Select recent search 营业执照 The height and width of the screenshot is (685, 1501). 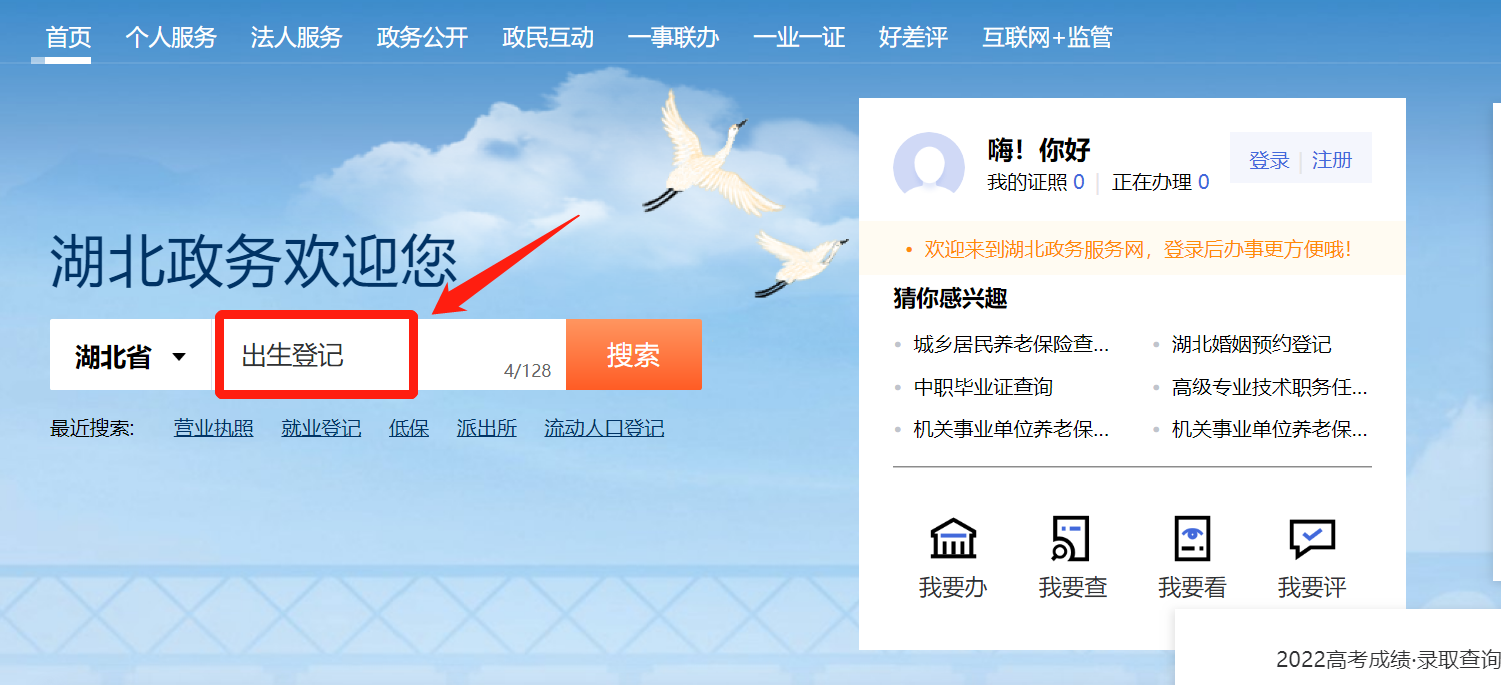tap(214, 429)
